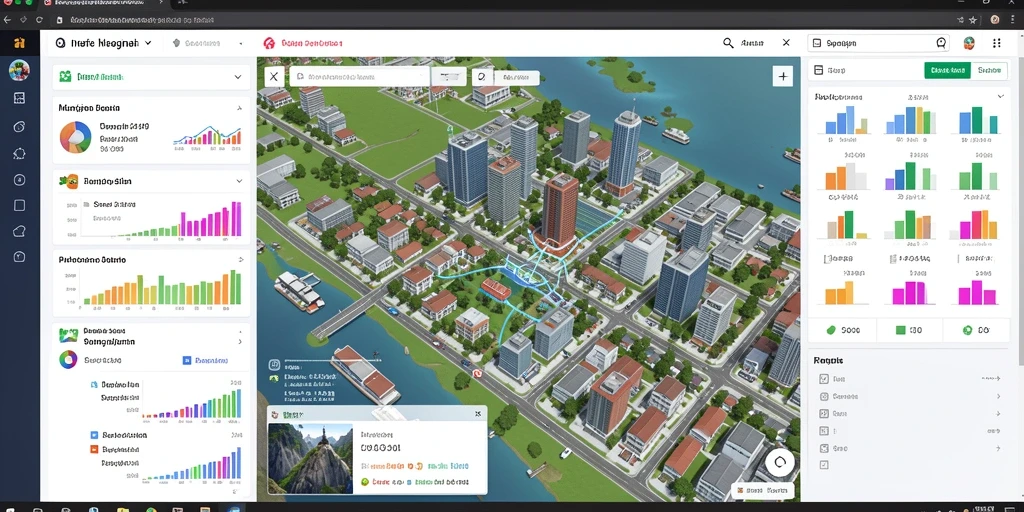Tick the checkbox of the third Roqois list row

[824, 414]
